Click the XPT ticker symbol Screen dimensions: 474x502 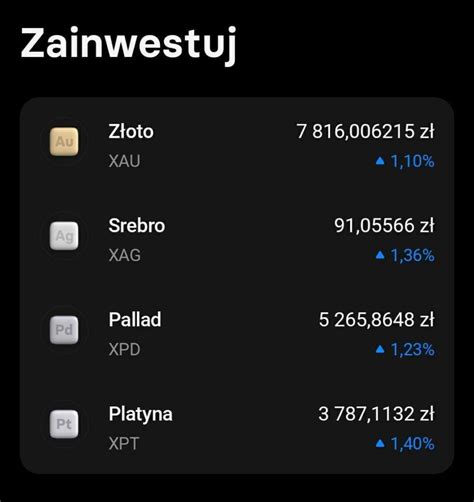click(124, 444)
